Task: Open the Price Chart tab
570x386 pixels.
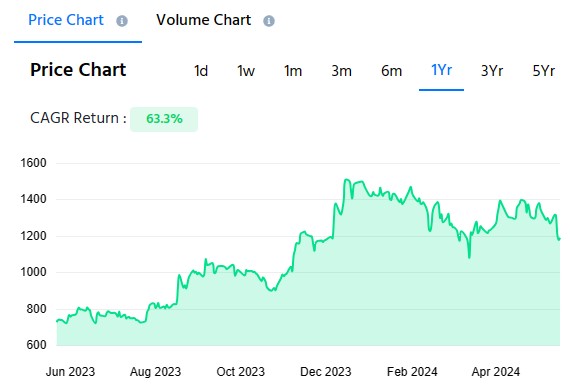Action: [66, 20]
